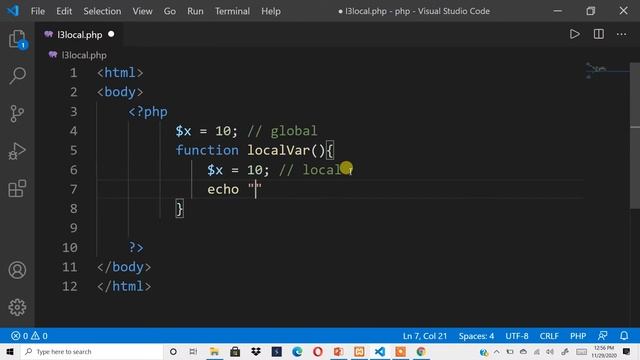Click the VS Code logo icon
Image resolution: width=640 pixels, height=360 pixels.
(x=13, y=11)
